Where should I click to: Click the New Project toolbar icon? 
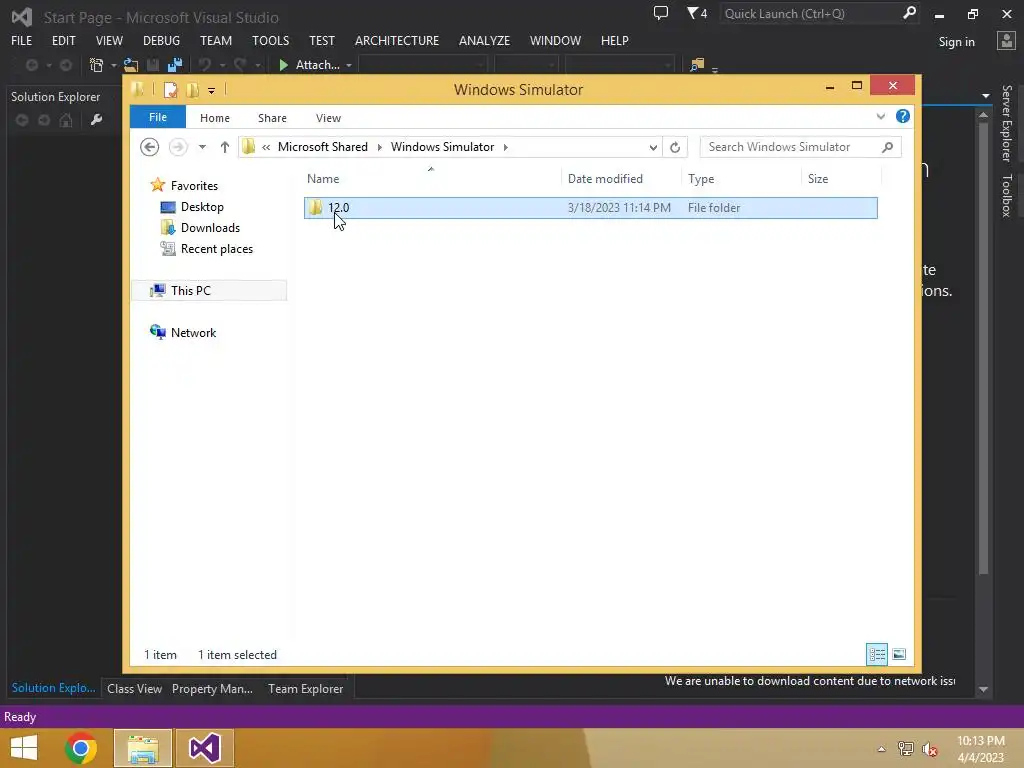tap(97, 65)
